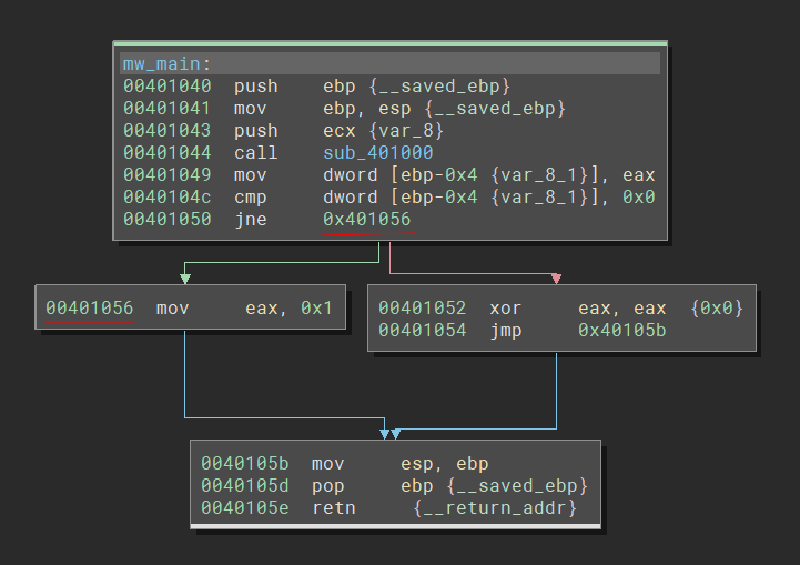Select address 0040105b in bottom block

click(x=244, y=464)
